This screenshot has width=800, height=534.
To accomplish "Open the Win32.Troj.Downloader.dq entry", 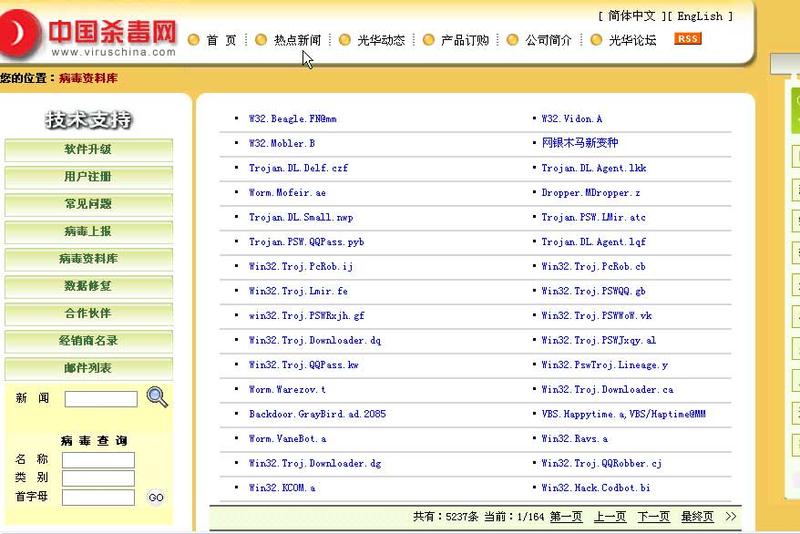I will point(315,340).
